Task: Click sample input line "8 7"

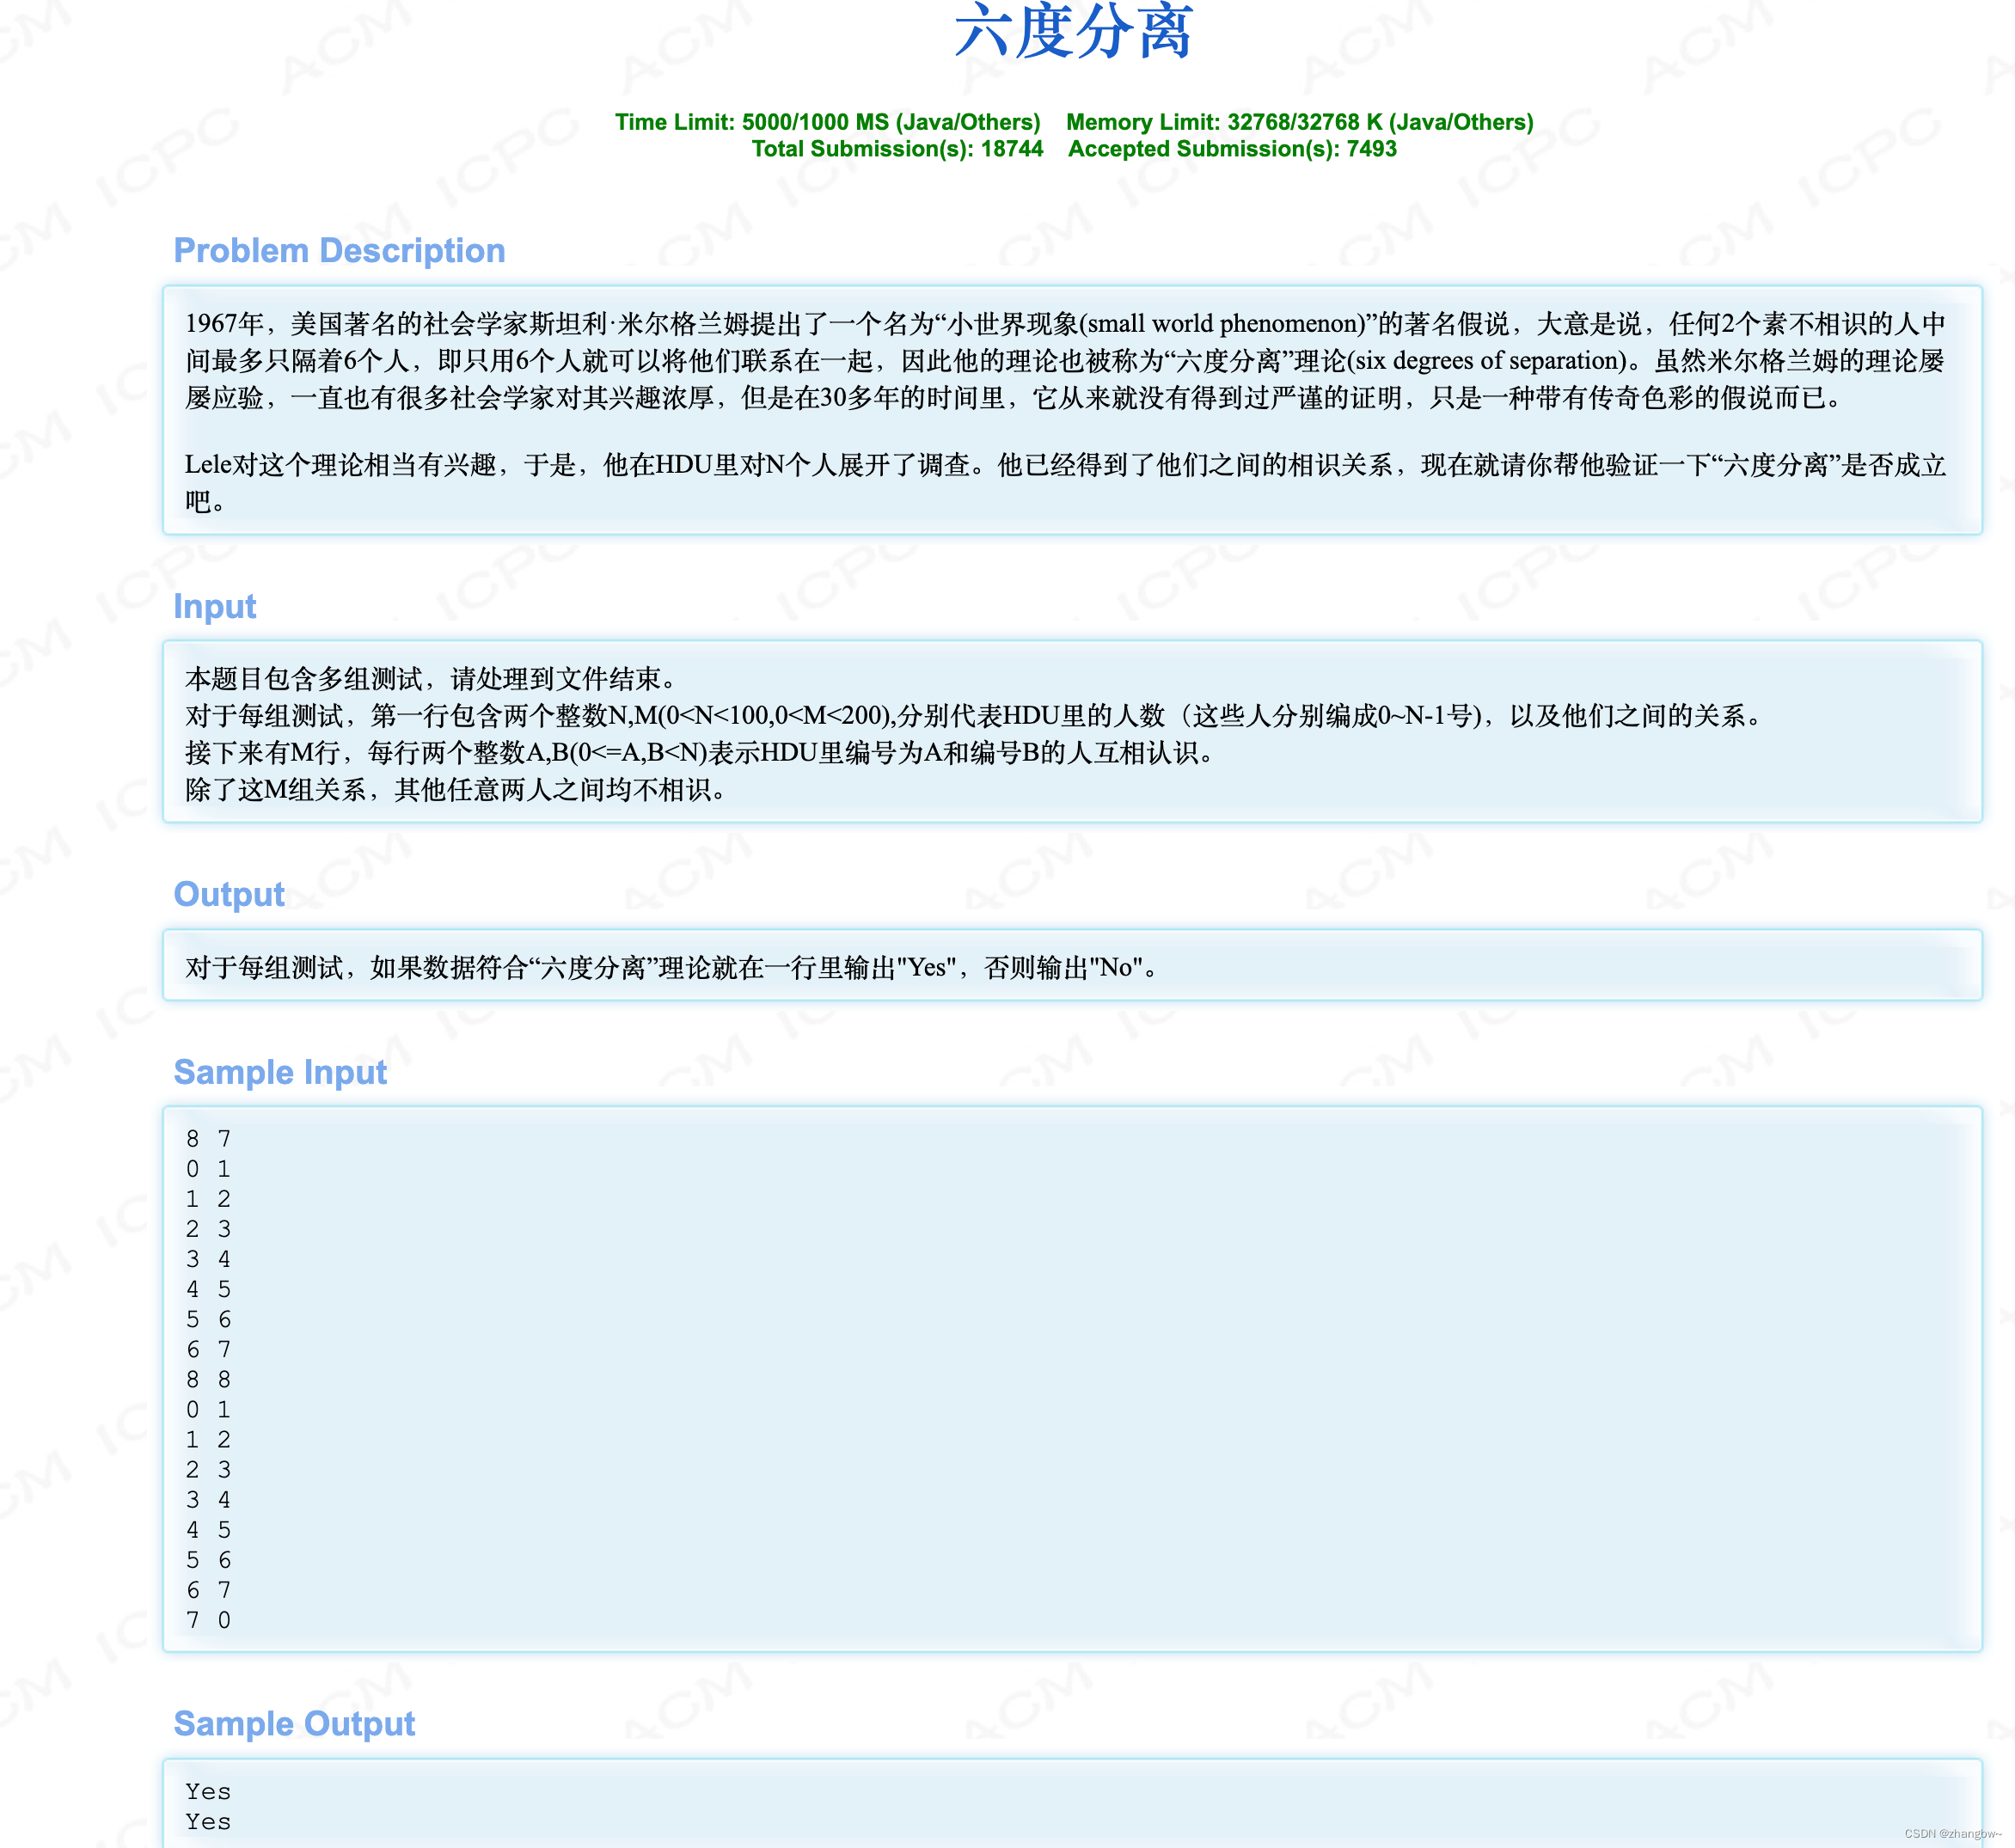Action: [x=208, y=1139]
